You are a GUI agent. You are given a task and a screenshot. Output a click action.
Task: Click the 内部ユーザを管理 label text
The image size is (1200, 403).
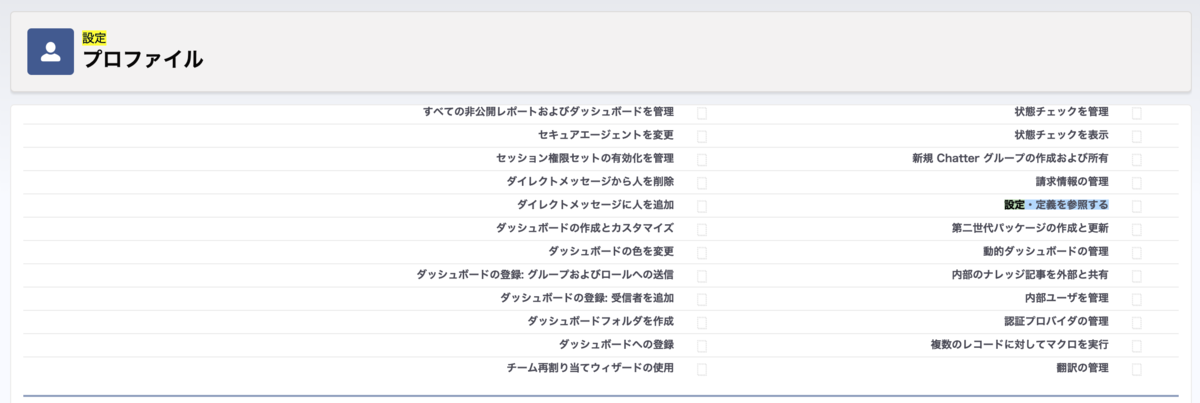click(x=1067, y=298)
